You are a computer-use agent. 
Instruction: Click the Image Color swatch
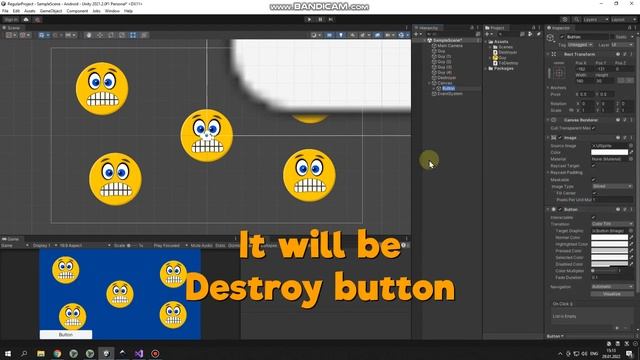coord(609,152)
